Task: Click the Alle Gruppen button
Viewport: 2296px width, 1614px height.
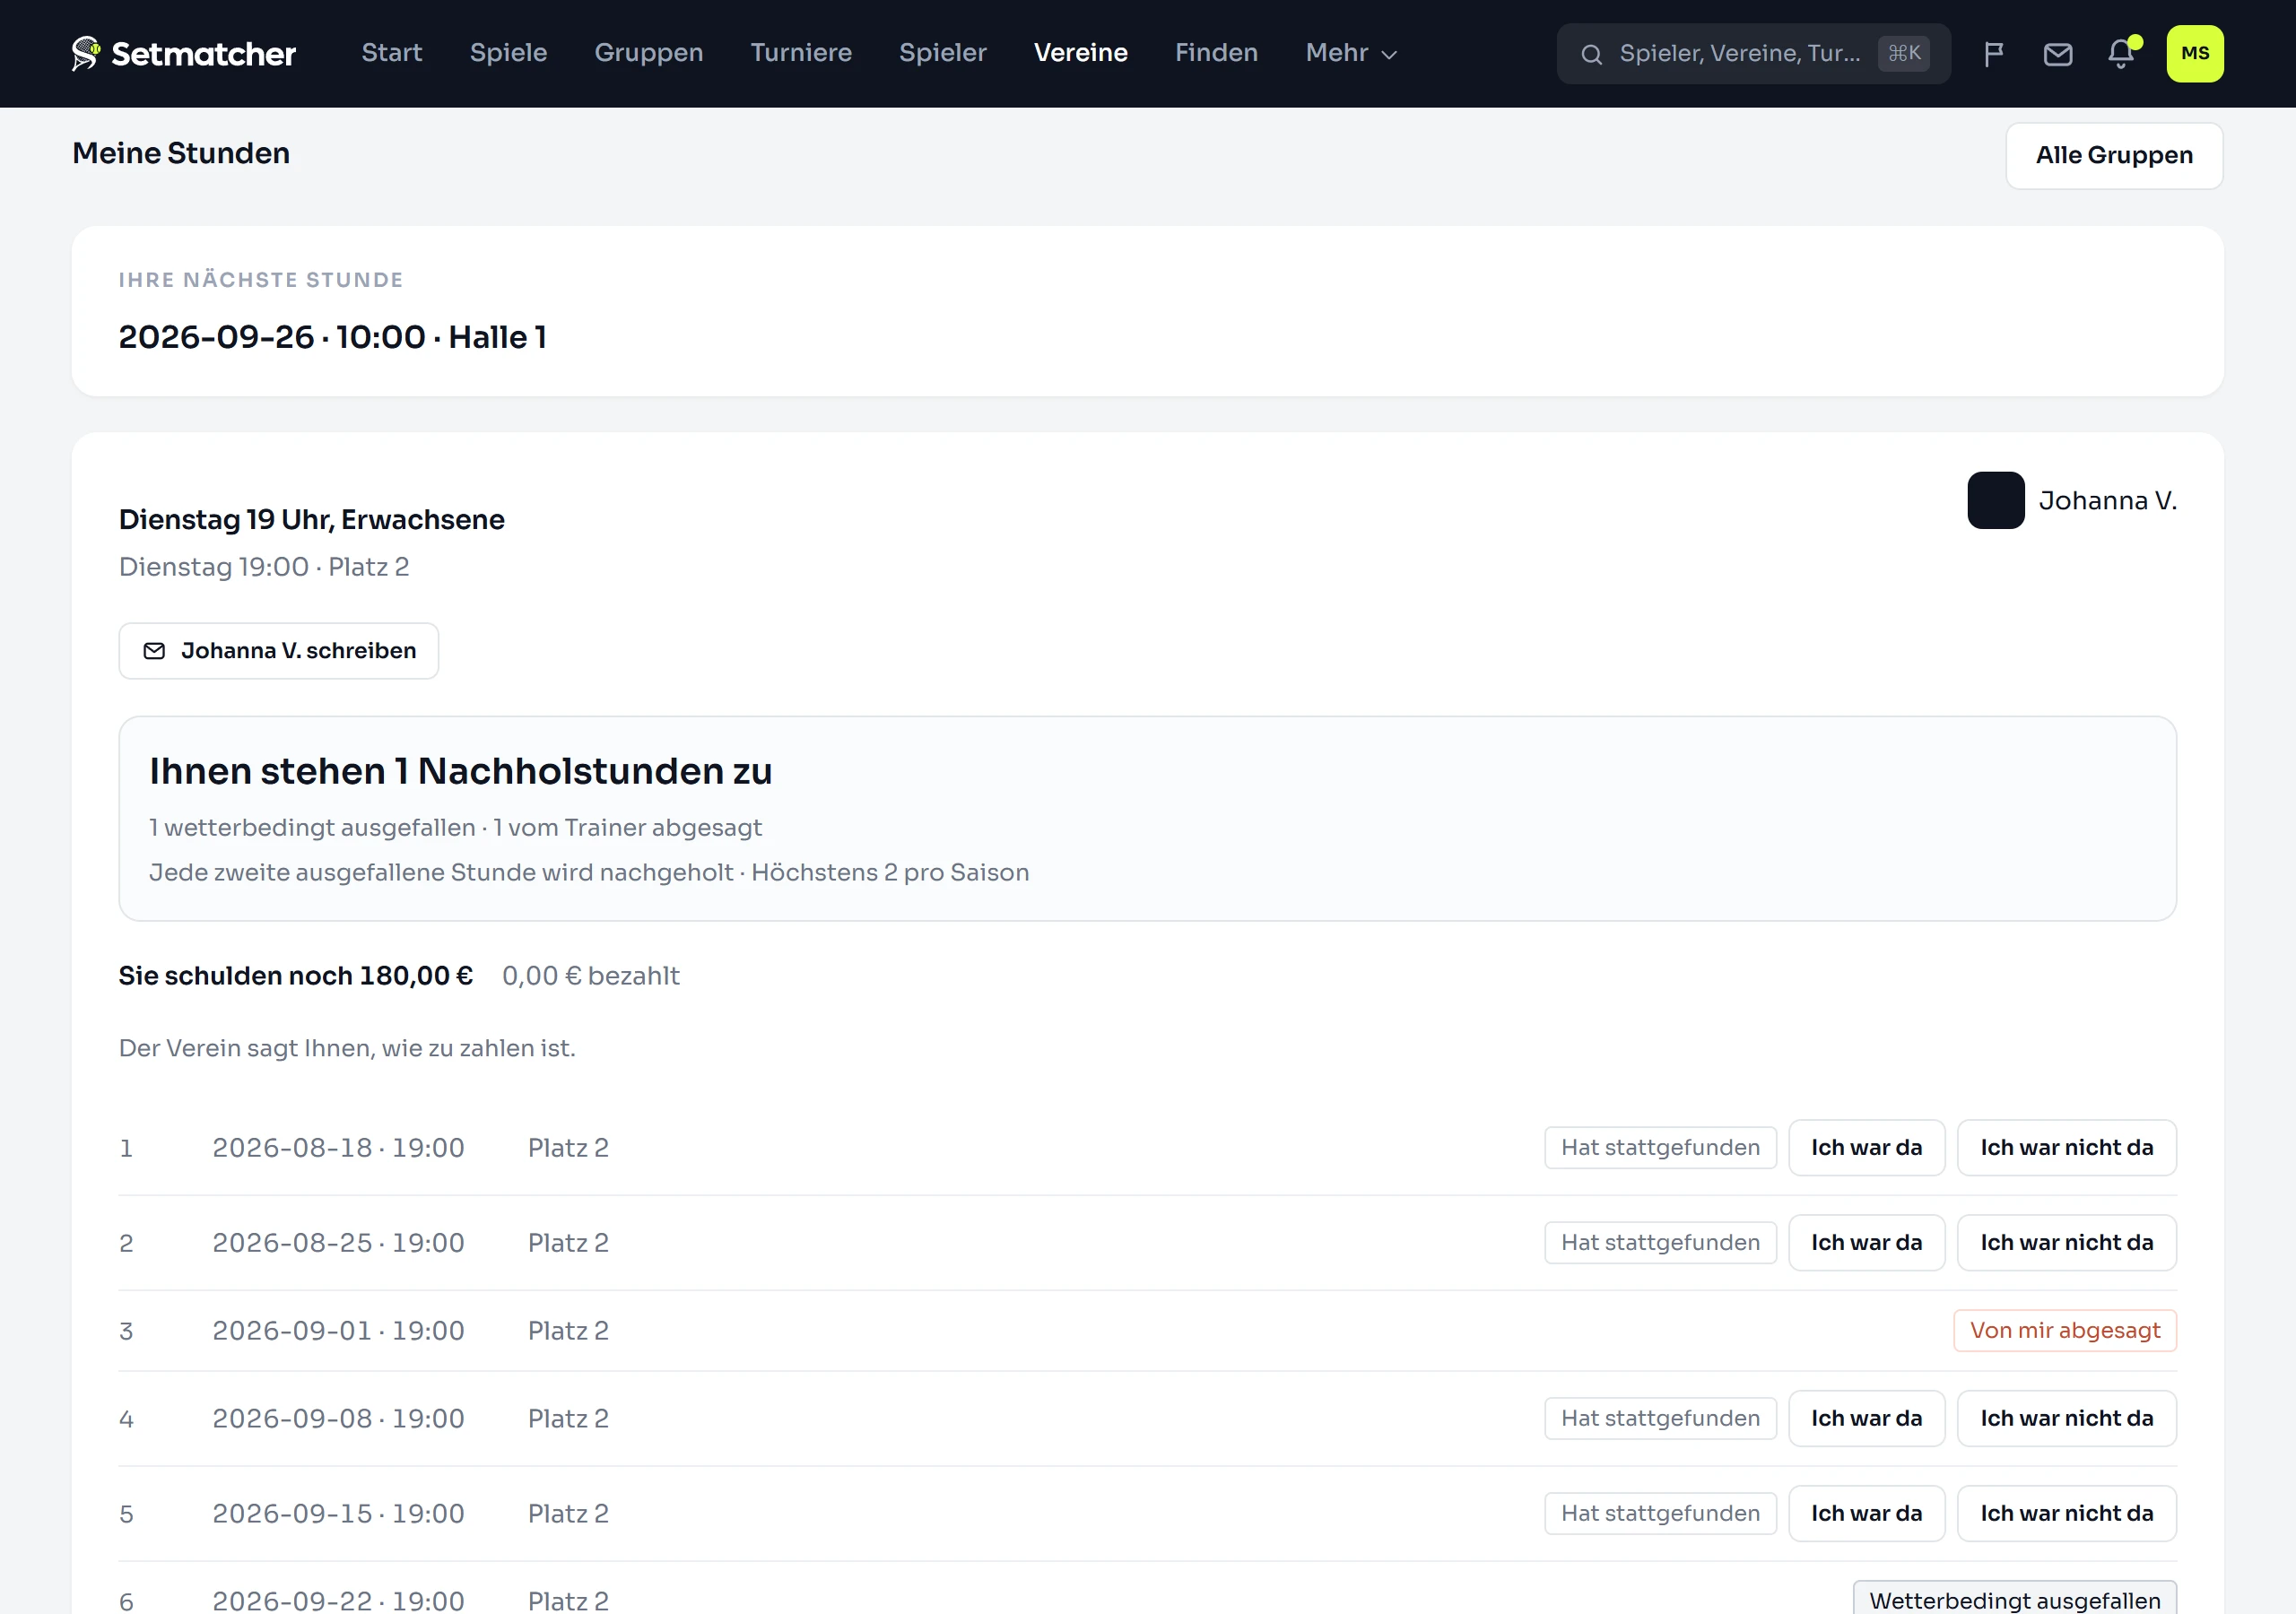Action: tap(2113, 156)
